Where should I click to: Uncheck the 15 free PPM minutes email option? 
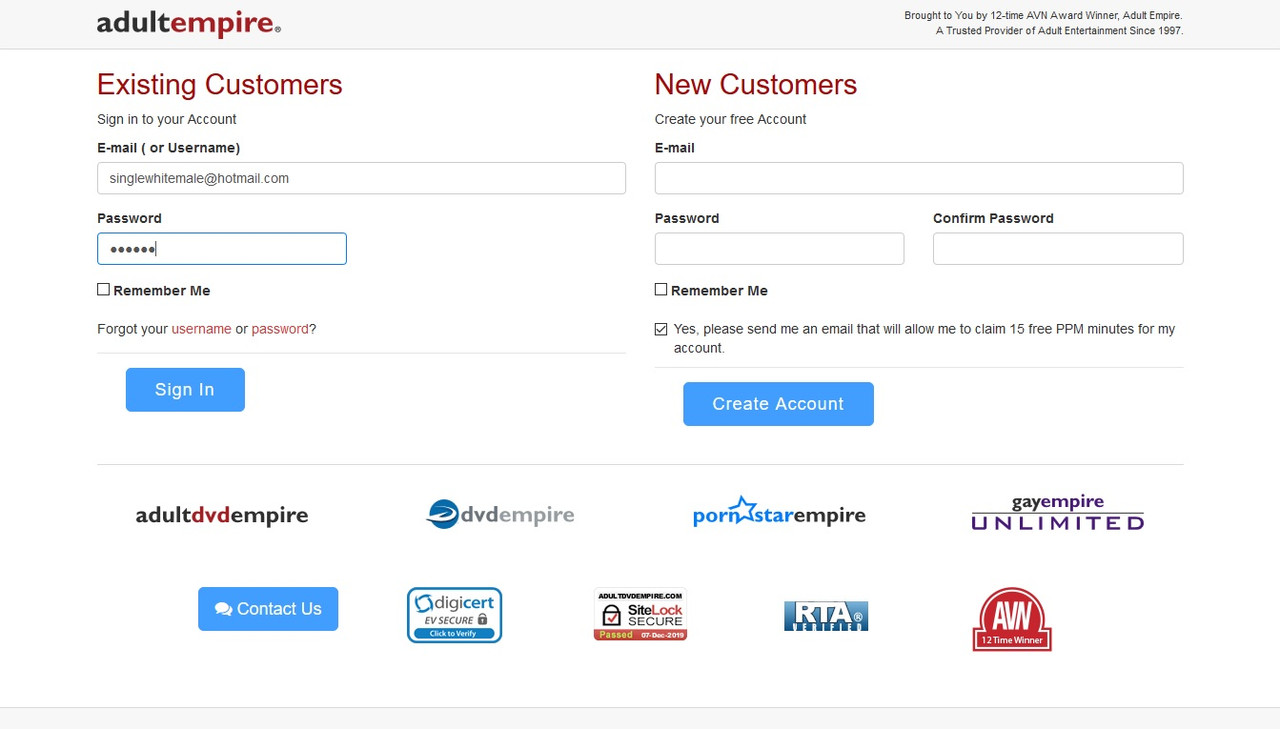point(661,329)
